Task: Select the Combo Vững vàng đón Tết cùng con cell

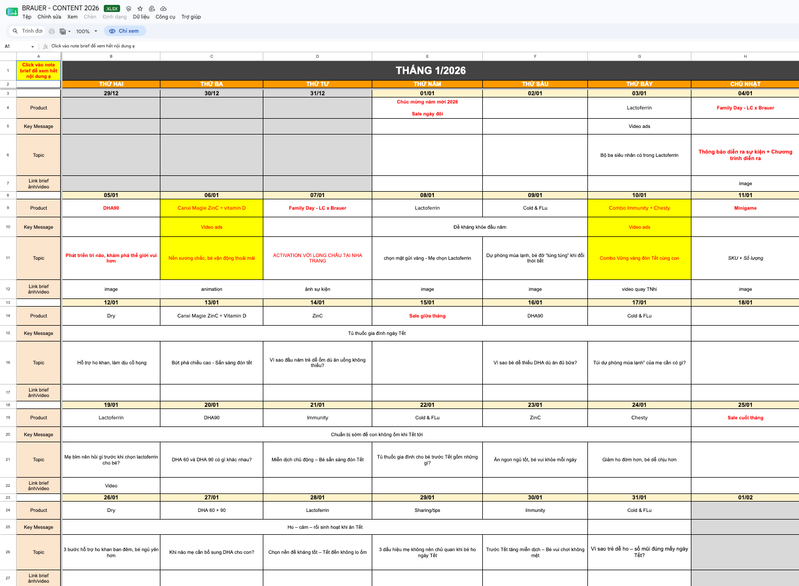Action: 639,258
